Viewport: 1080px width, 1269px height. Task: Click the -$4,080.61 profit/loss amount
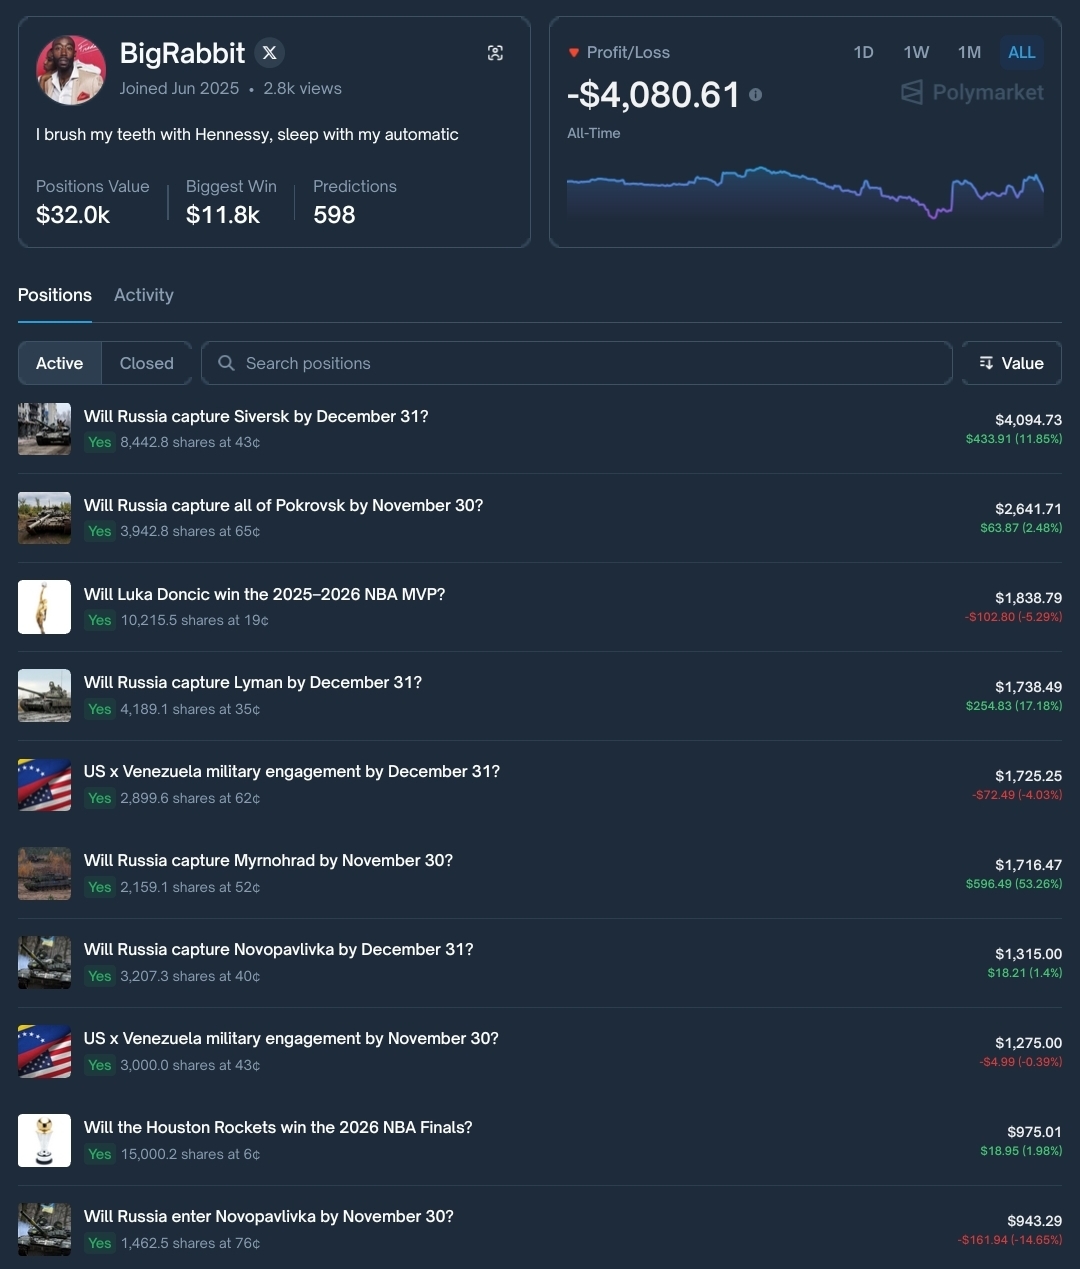click(x=654, y=95)
